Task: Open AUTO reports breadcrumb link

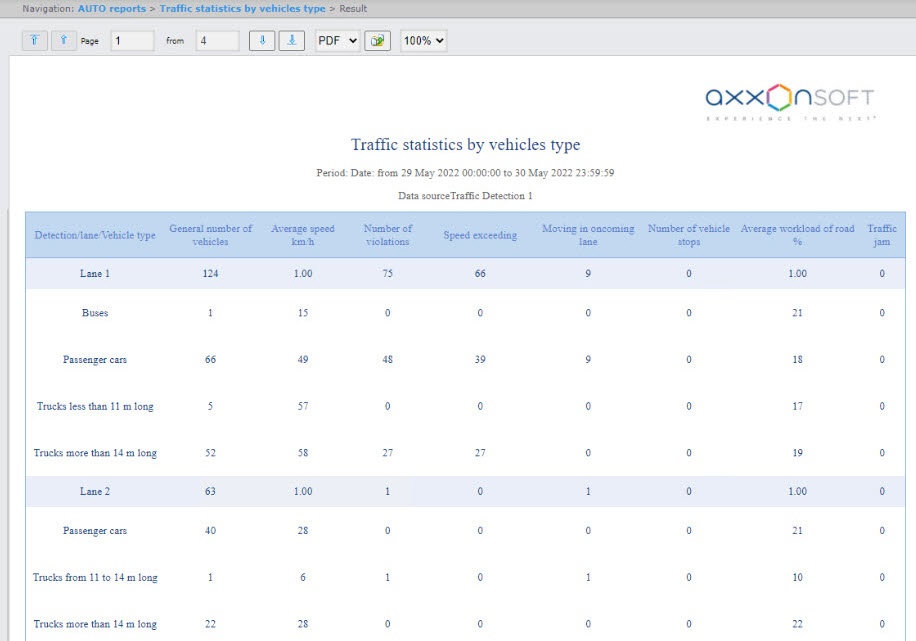Action: coord(111,9)
